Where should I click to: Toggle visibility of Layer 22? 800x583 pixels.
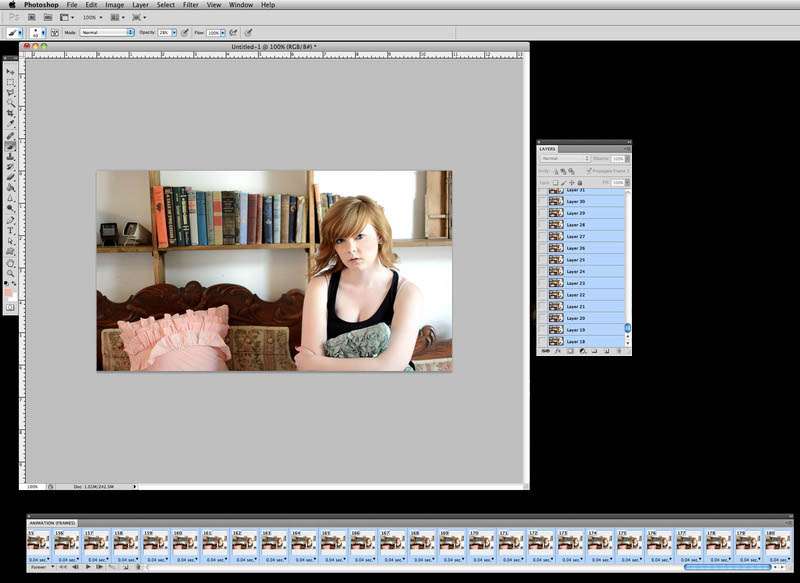(542, 295)
